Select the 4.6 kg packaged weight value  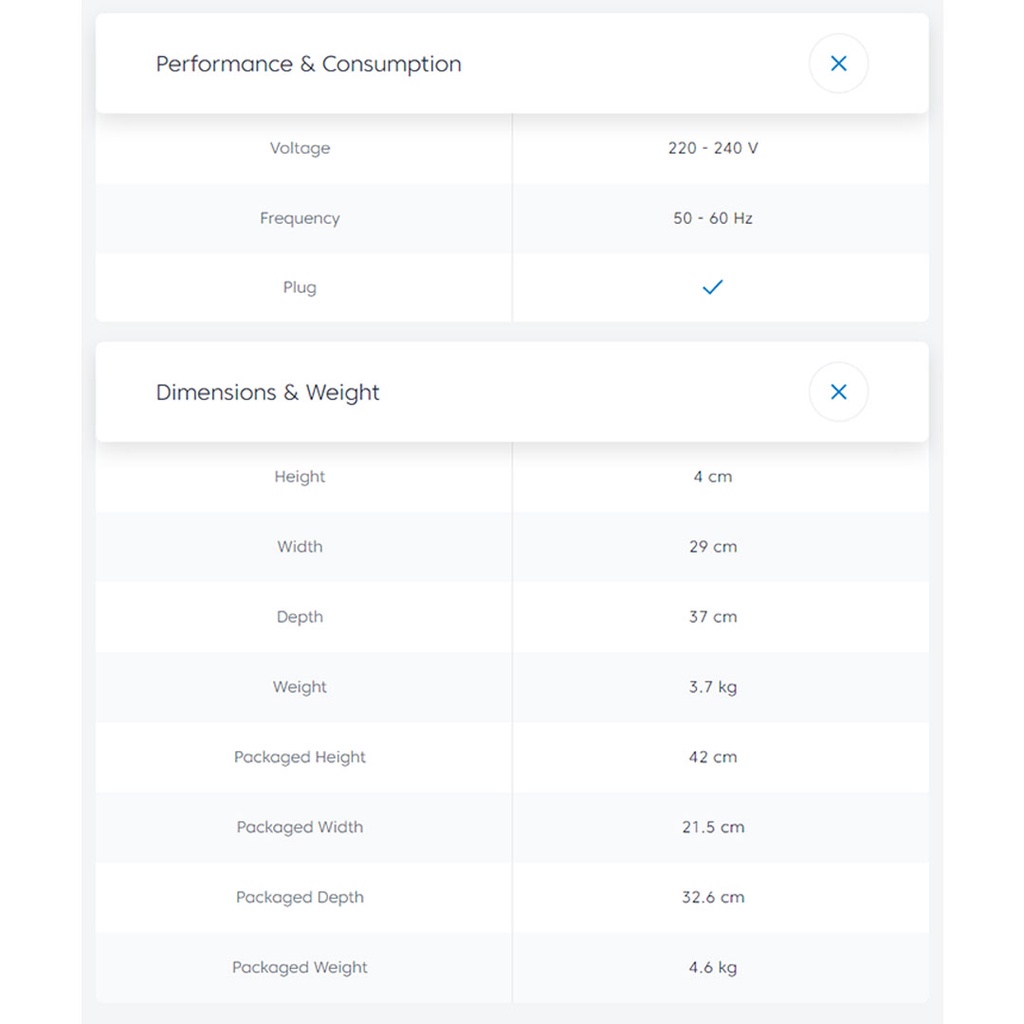point(713,967)
